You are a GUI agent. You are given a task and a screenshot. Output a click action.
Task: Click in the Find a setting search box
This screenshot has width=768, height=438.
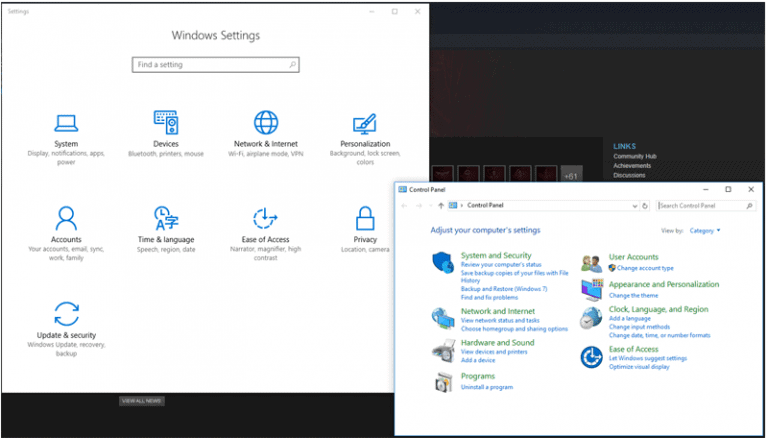tap(216, 65)
